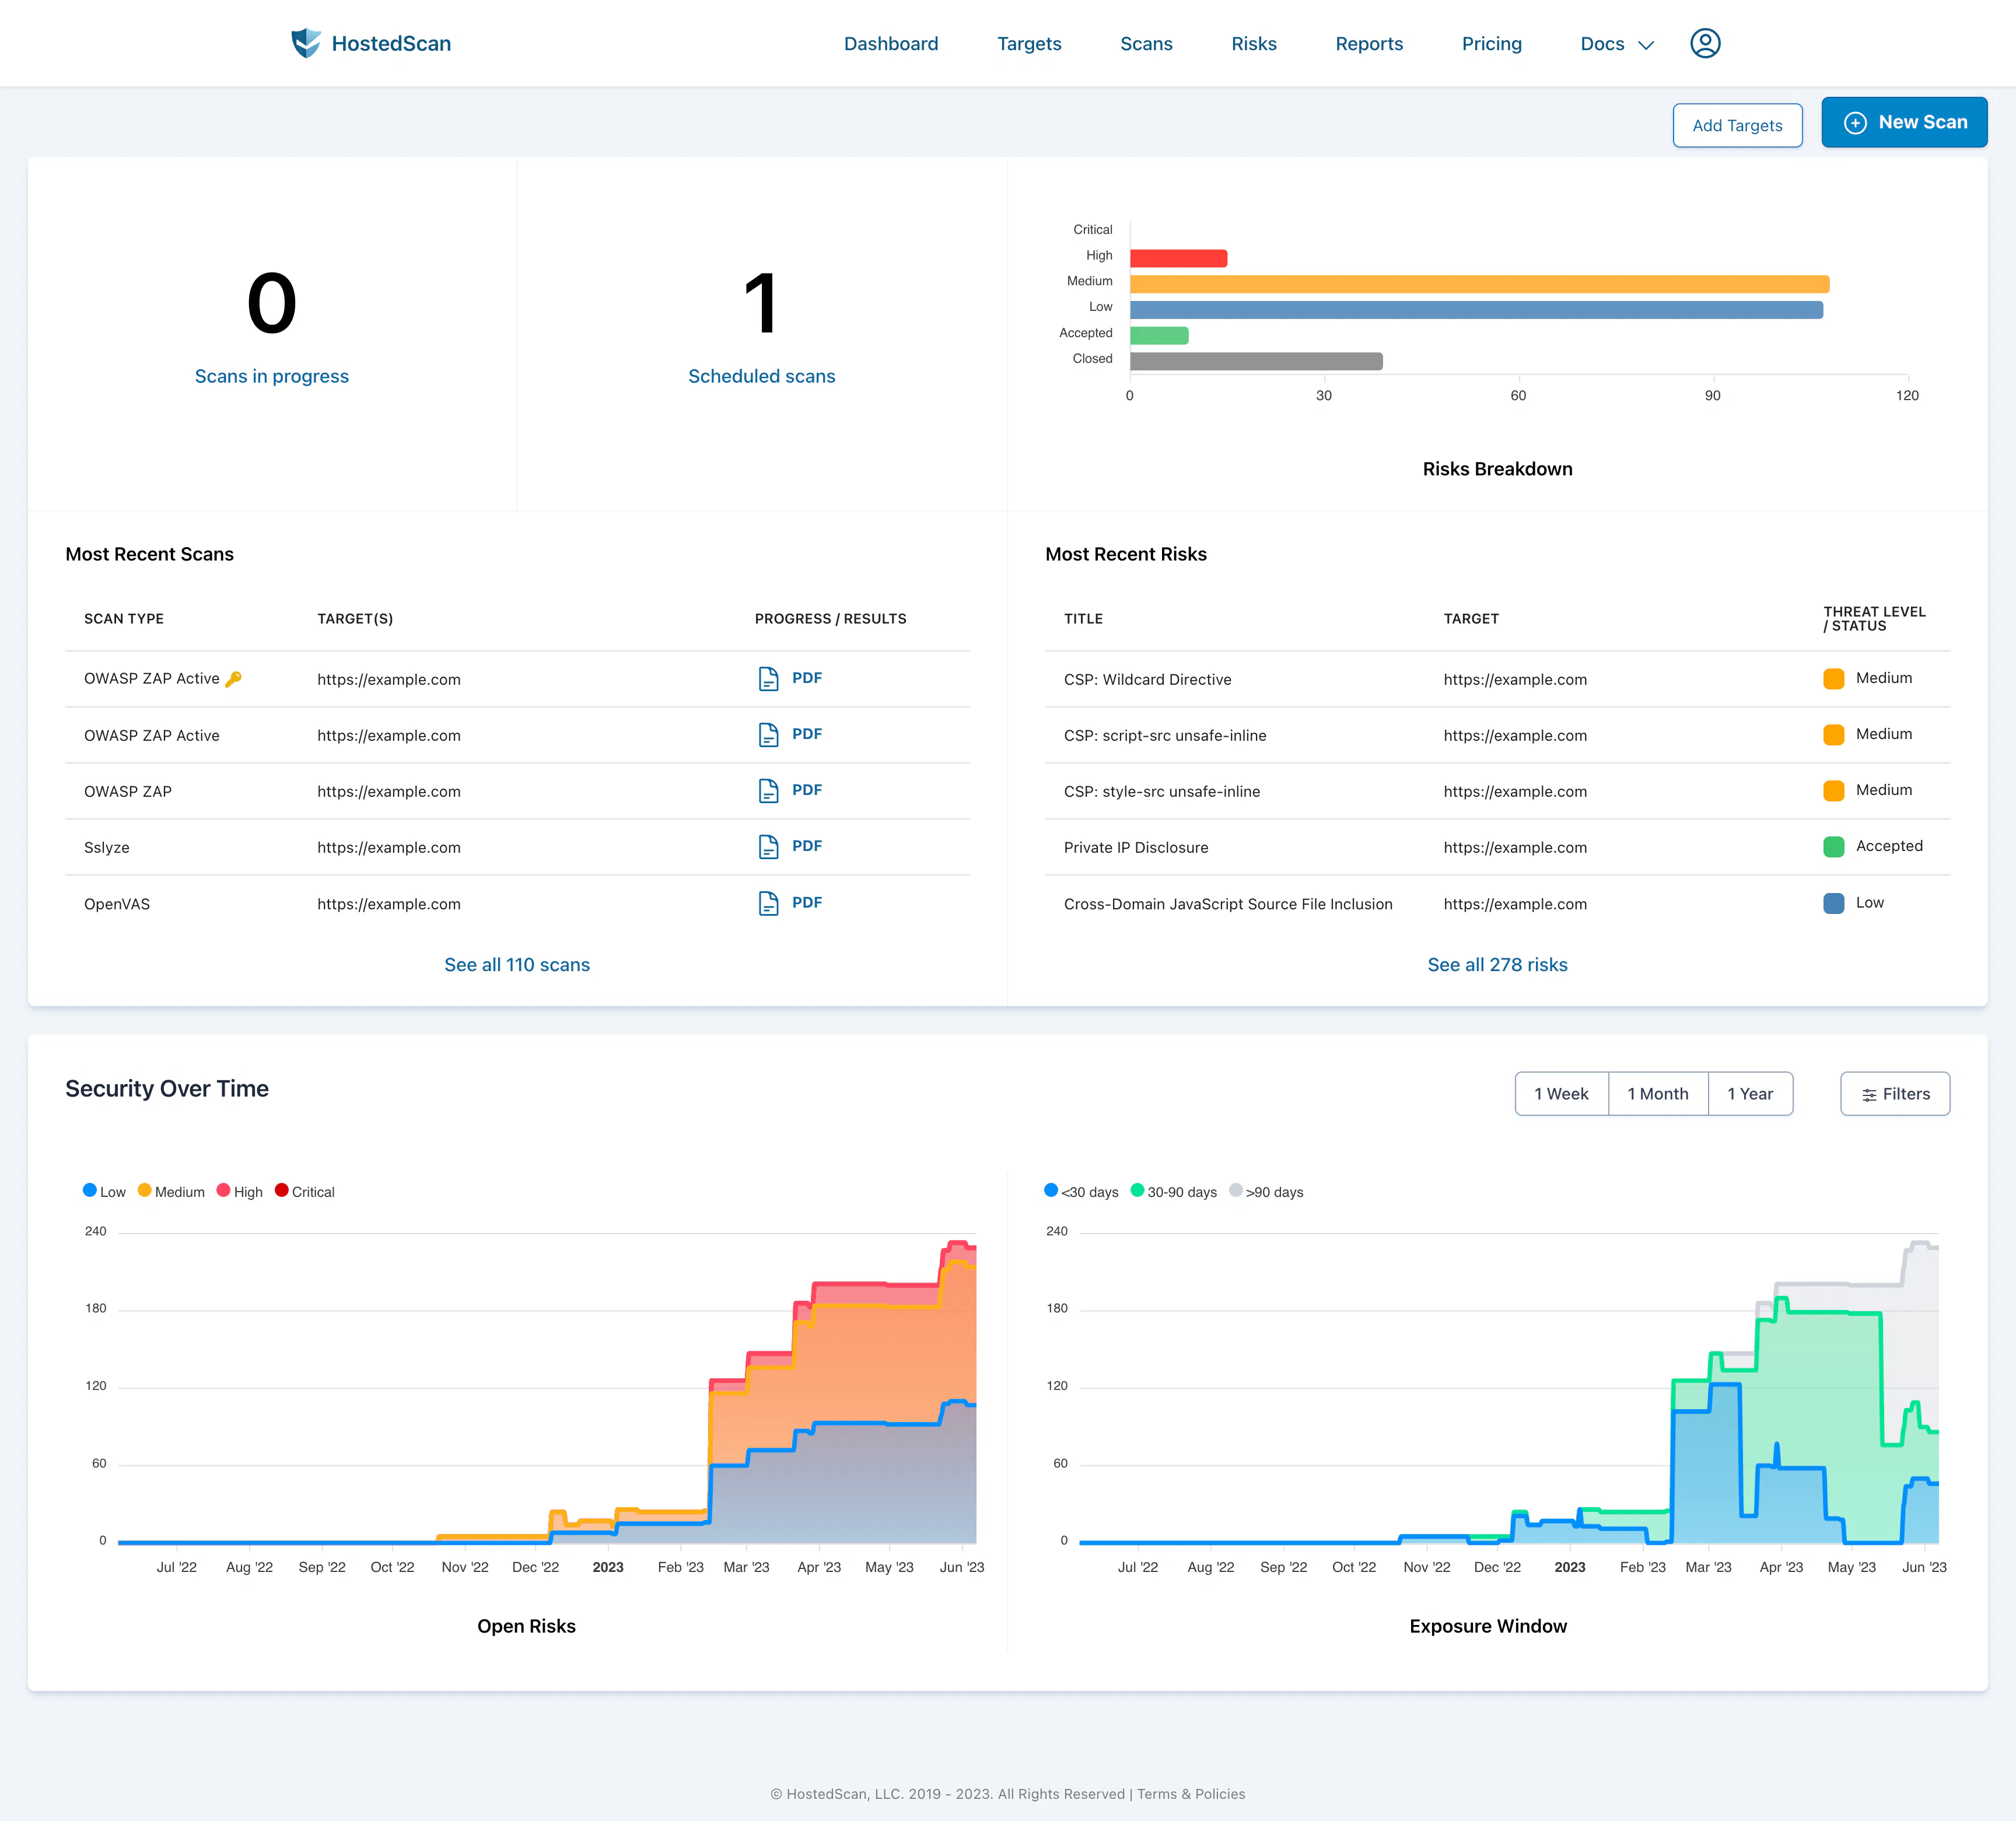Toggle Low series in Open Risks legend
Image resolution: width=2016 pixels, height=1821 pixels.
(x=104, y=1192)
